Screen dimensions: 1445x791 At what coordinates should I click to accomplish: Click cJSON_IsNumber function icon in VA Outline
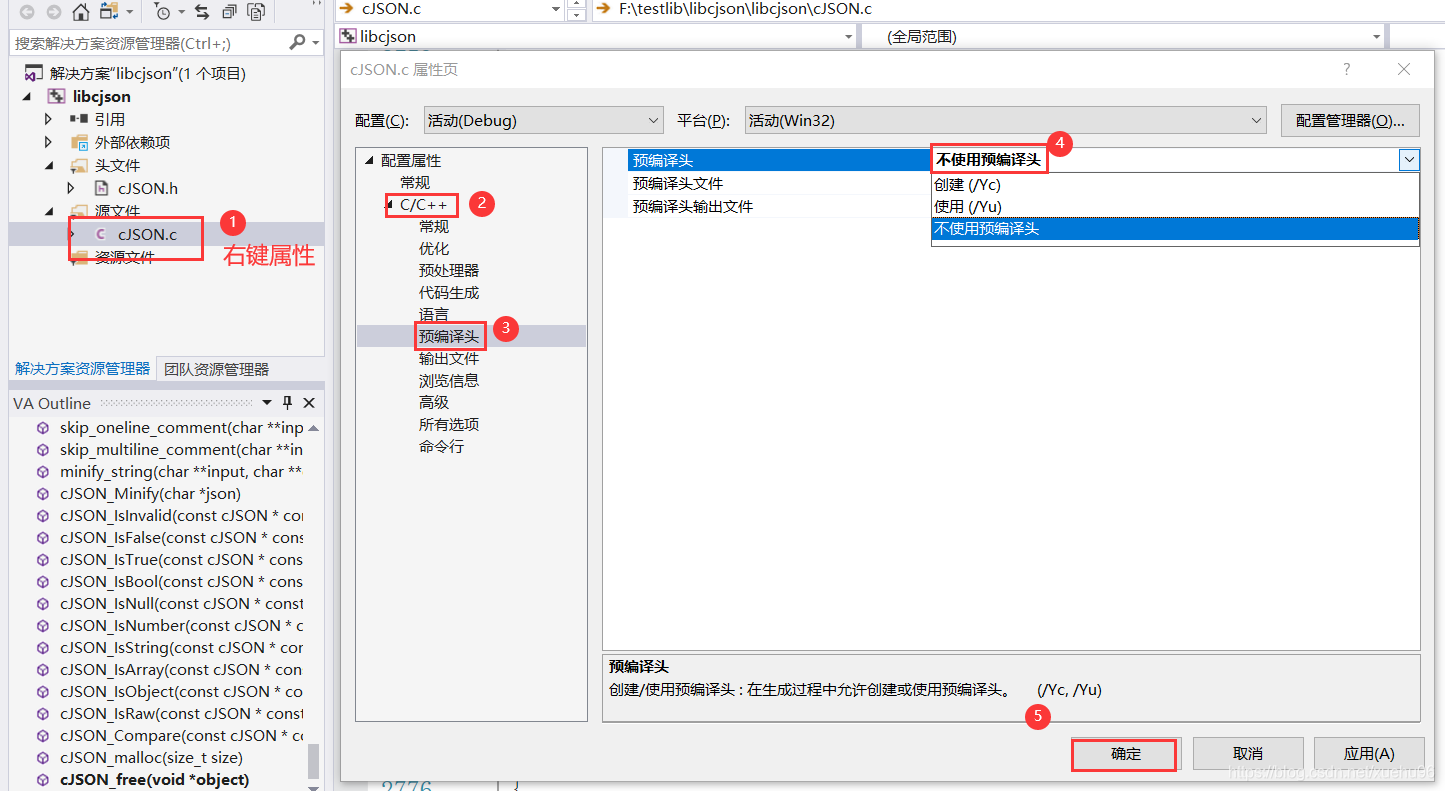click(x=42, y=626)
